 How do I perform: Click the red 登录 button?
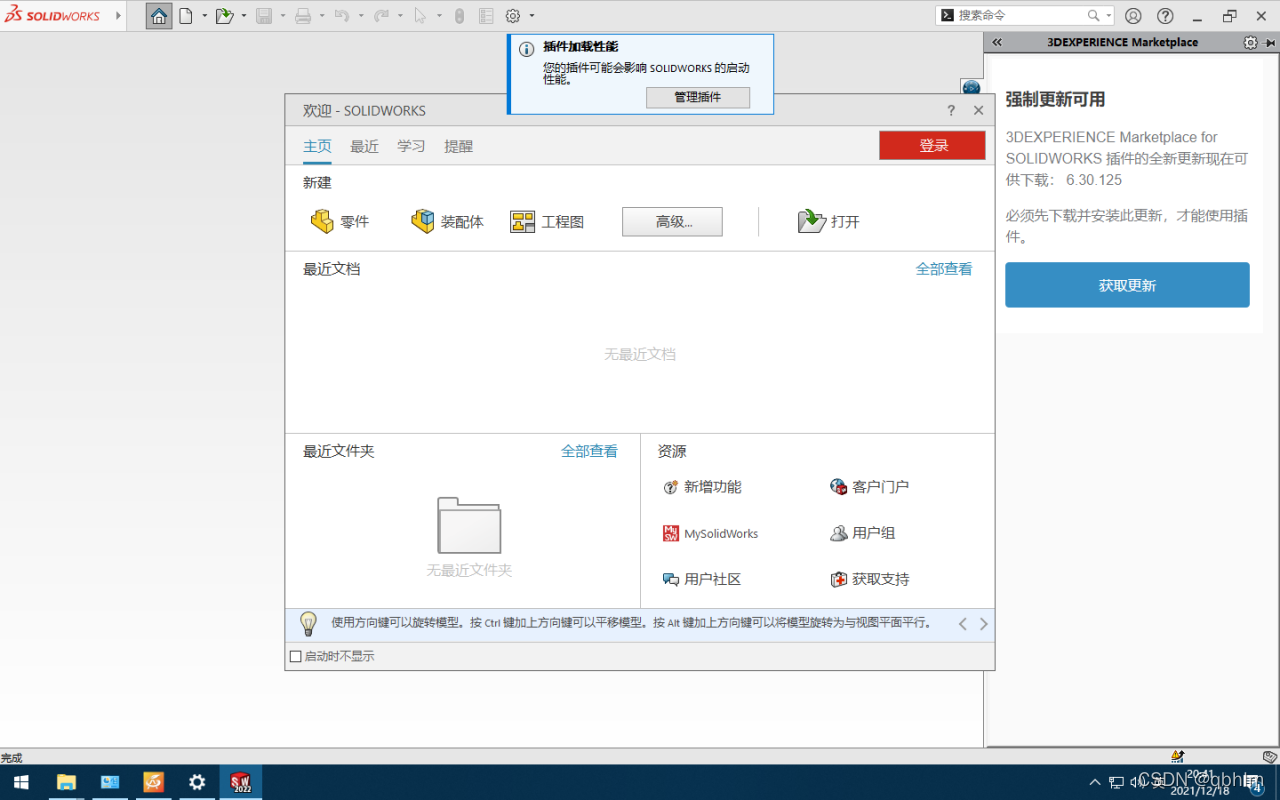tap(932, 145)
